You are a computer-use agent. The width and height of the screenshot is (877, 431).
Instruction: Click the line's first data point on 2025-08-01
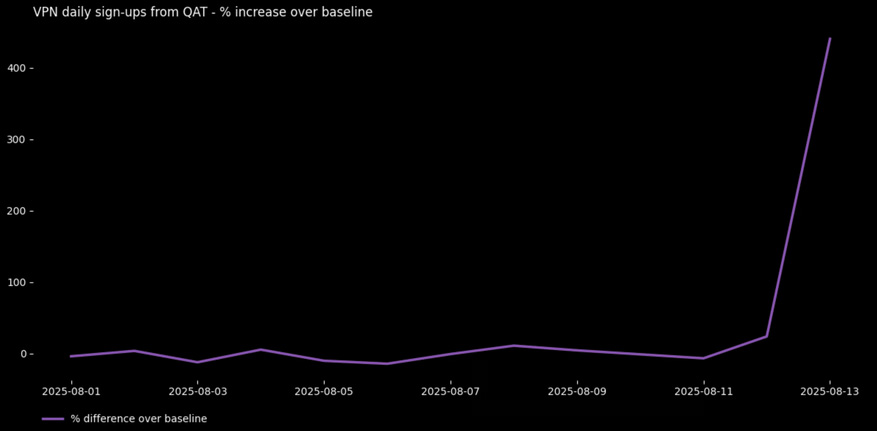click(x=71, y=356)
